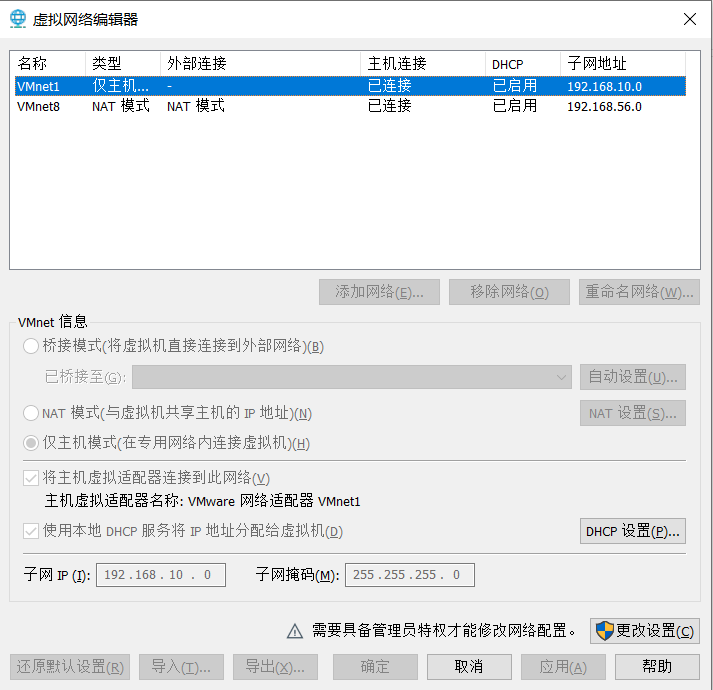Click 需要具备管理员特权 warning message

tap(443, 631)
